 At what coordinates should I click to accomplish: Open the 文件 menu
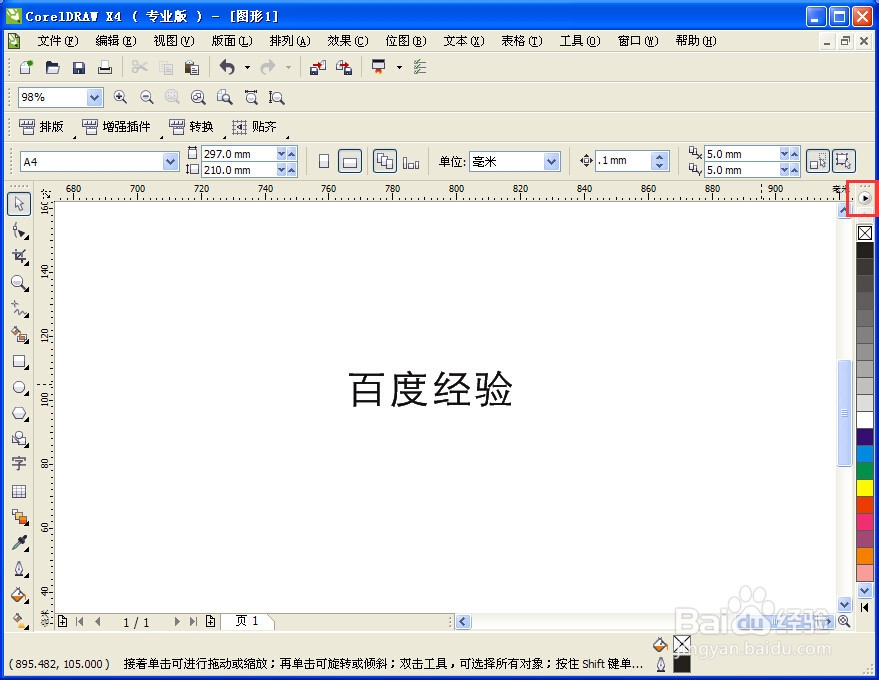[x=58, y=41]
